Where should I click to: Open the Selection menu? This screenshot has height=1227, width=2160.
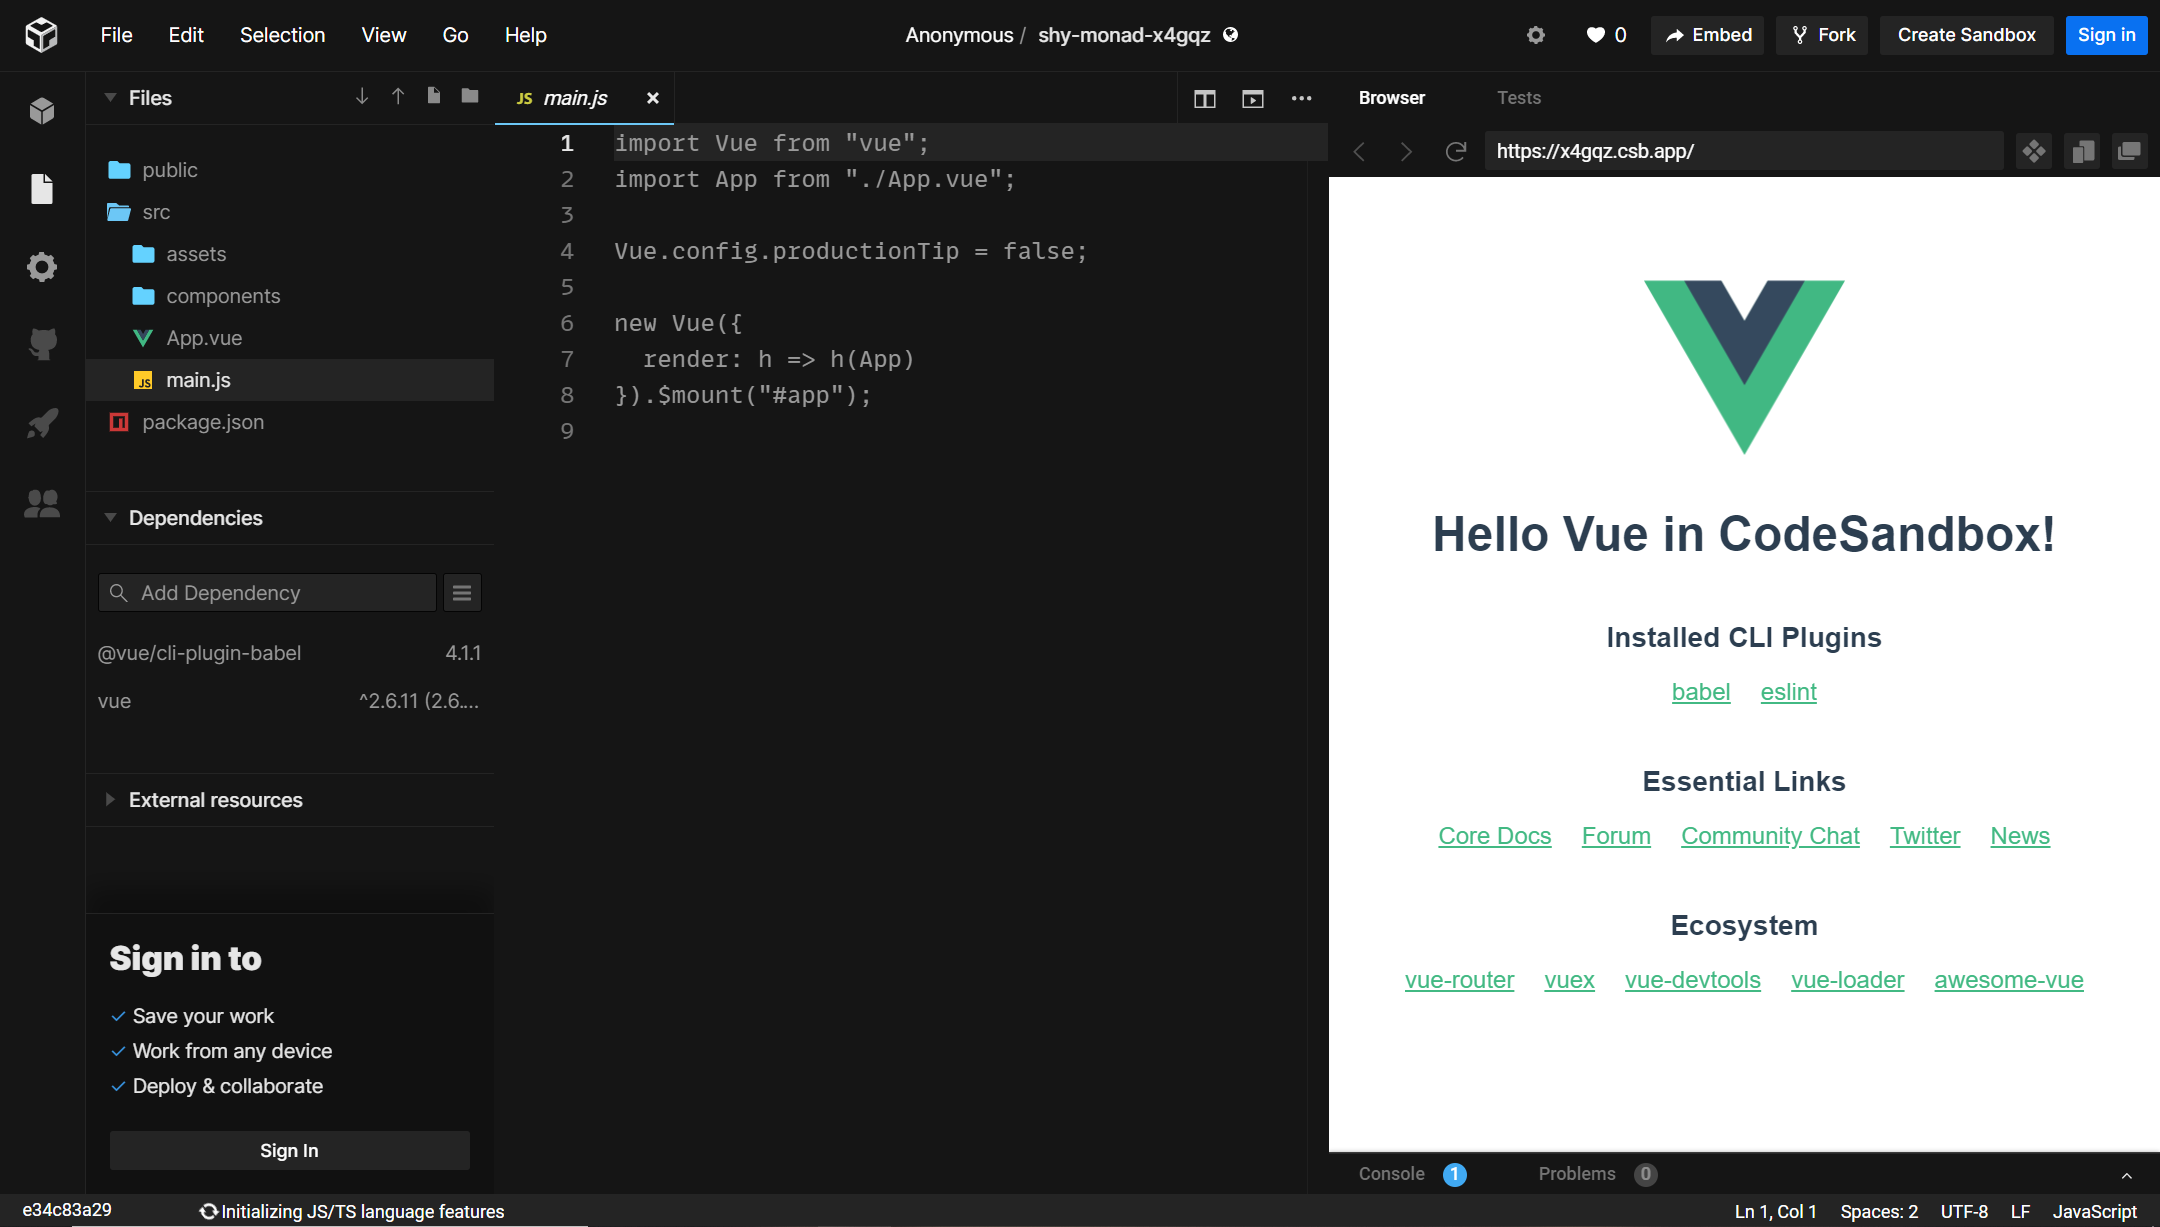click(x=282, y=35)
